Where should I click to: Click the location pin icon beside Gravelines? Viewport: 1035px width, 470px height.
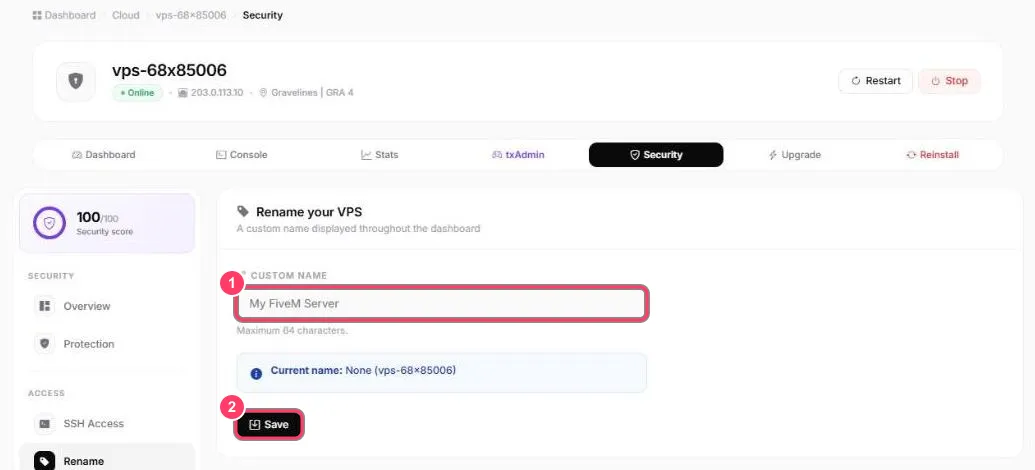263,93
